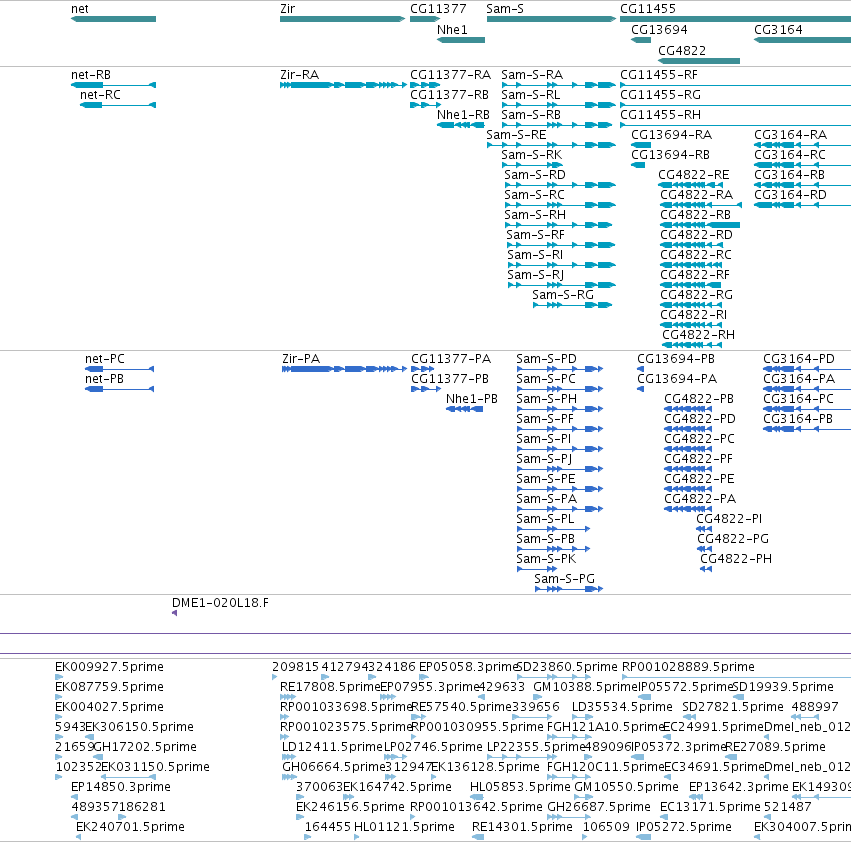Select the CG3164-PD protein
The image size is (851, 842).
click(x=807, y=369)
